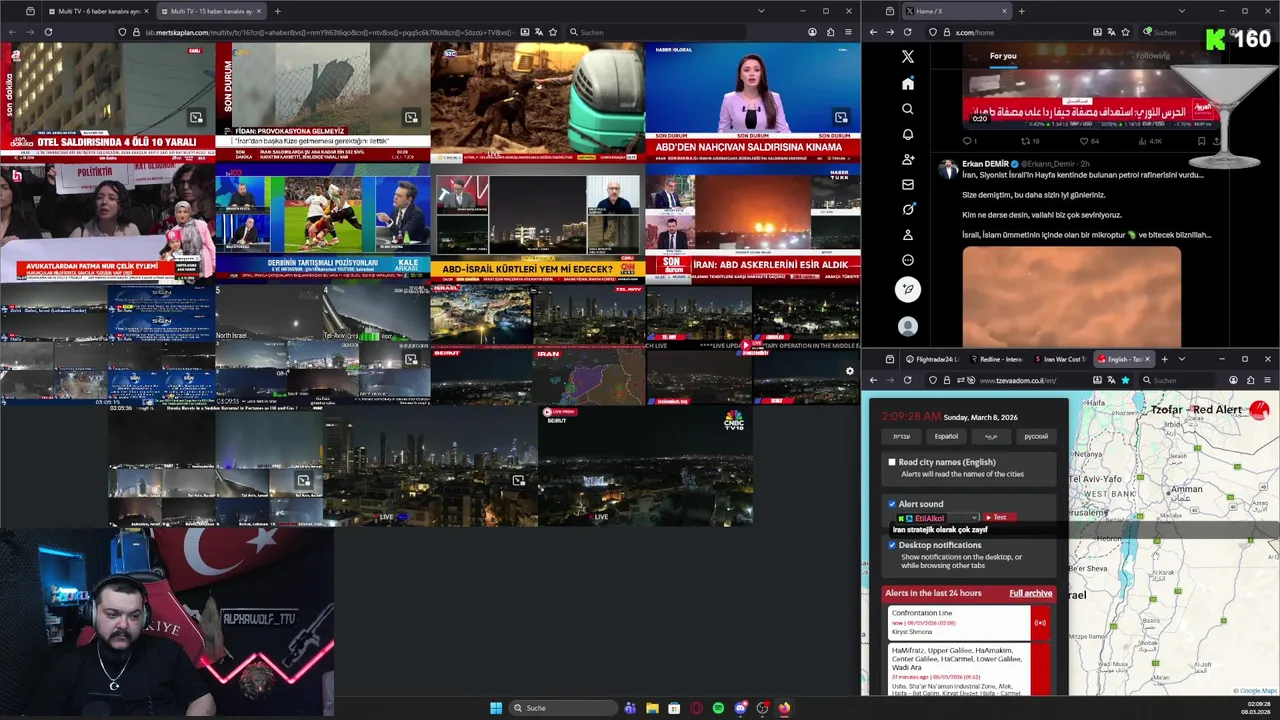Compose a new post on X
Viewport: 1280px width, 720px height.
908,290
